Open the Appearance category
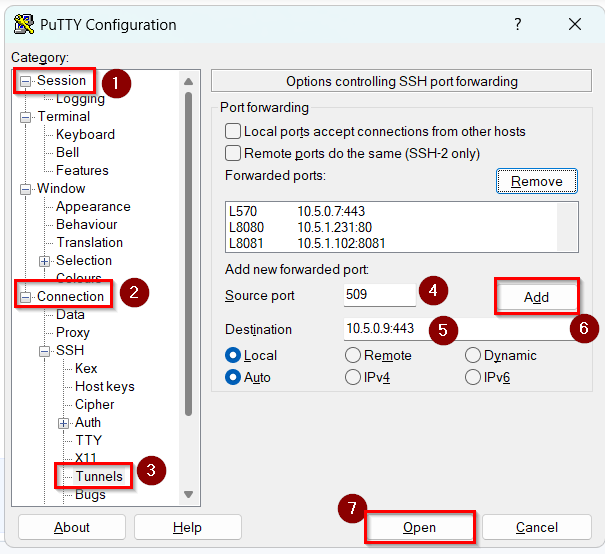 point(93,206)
